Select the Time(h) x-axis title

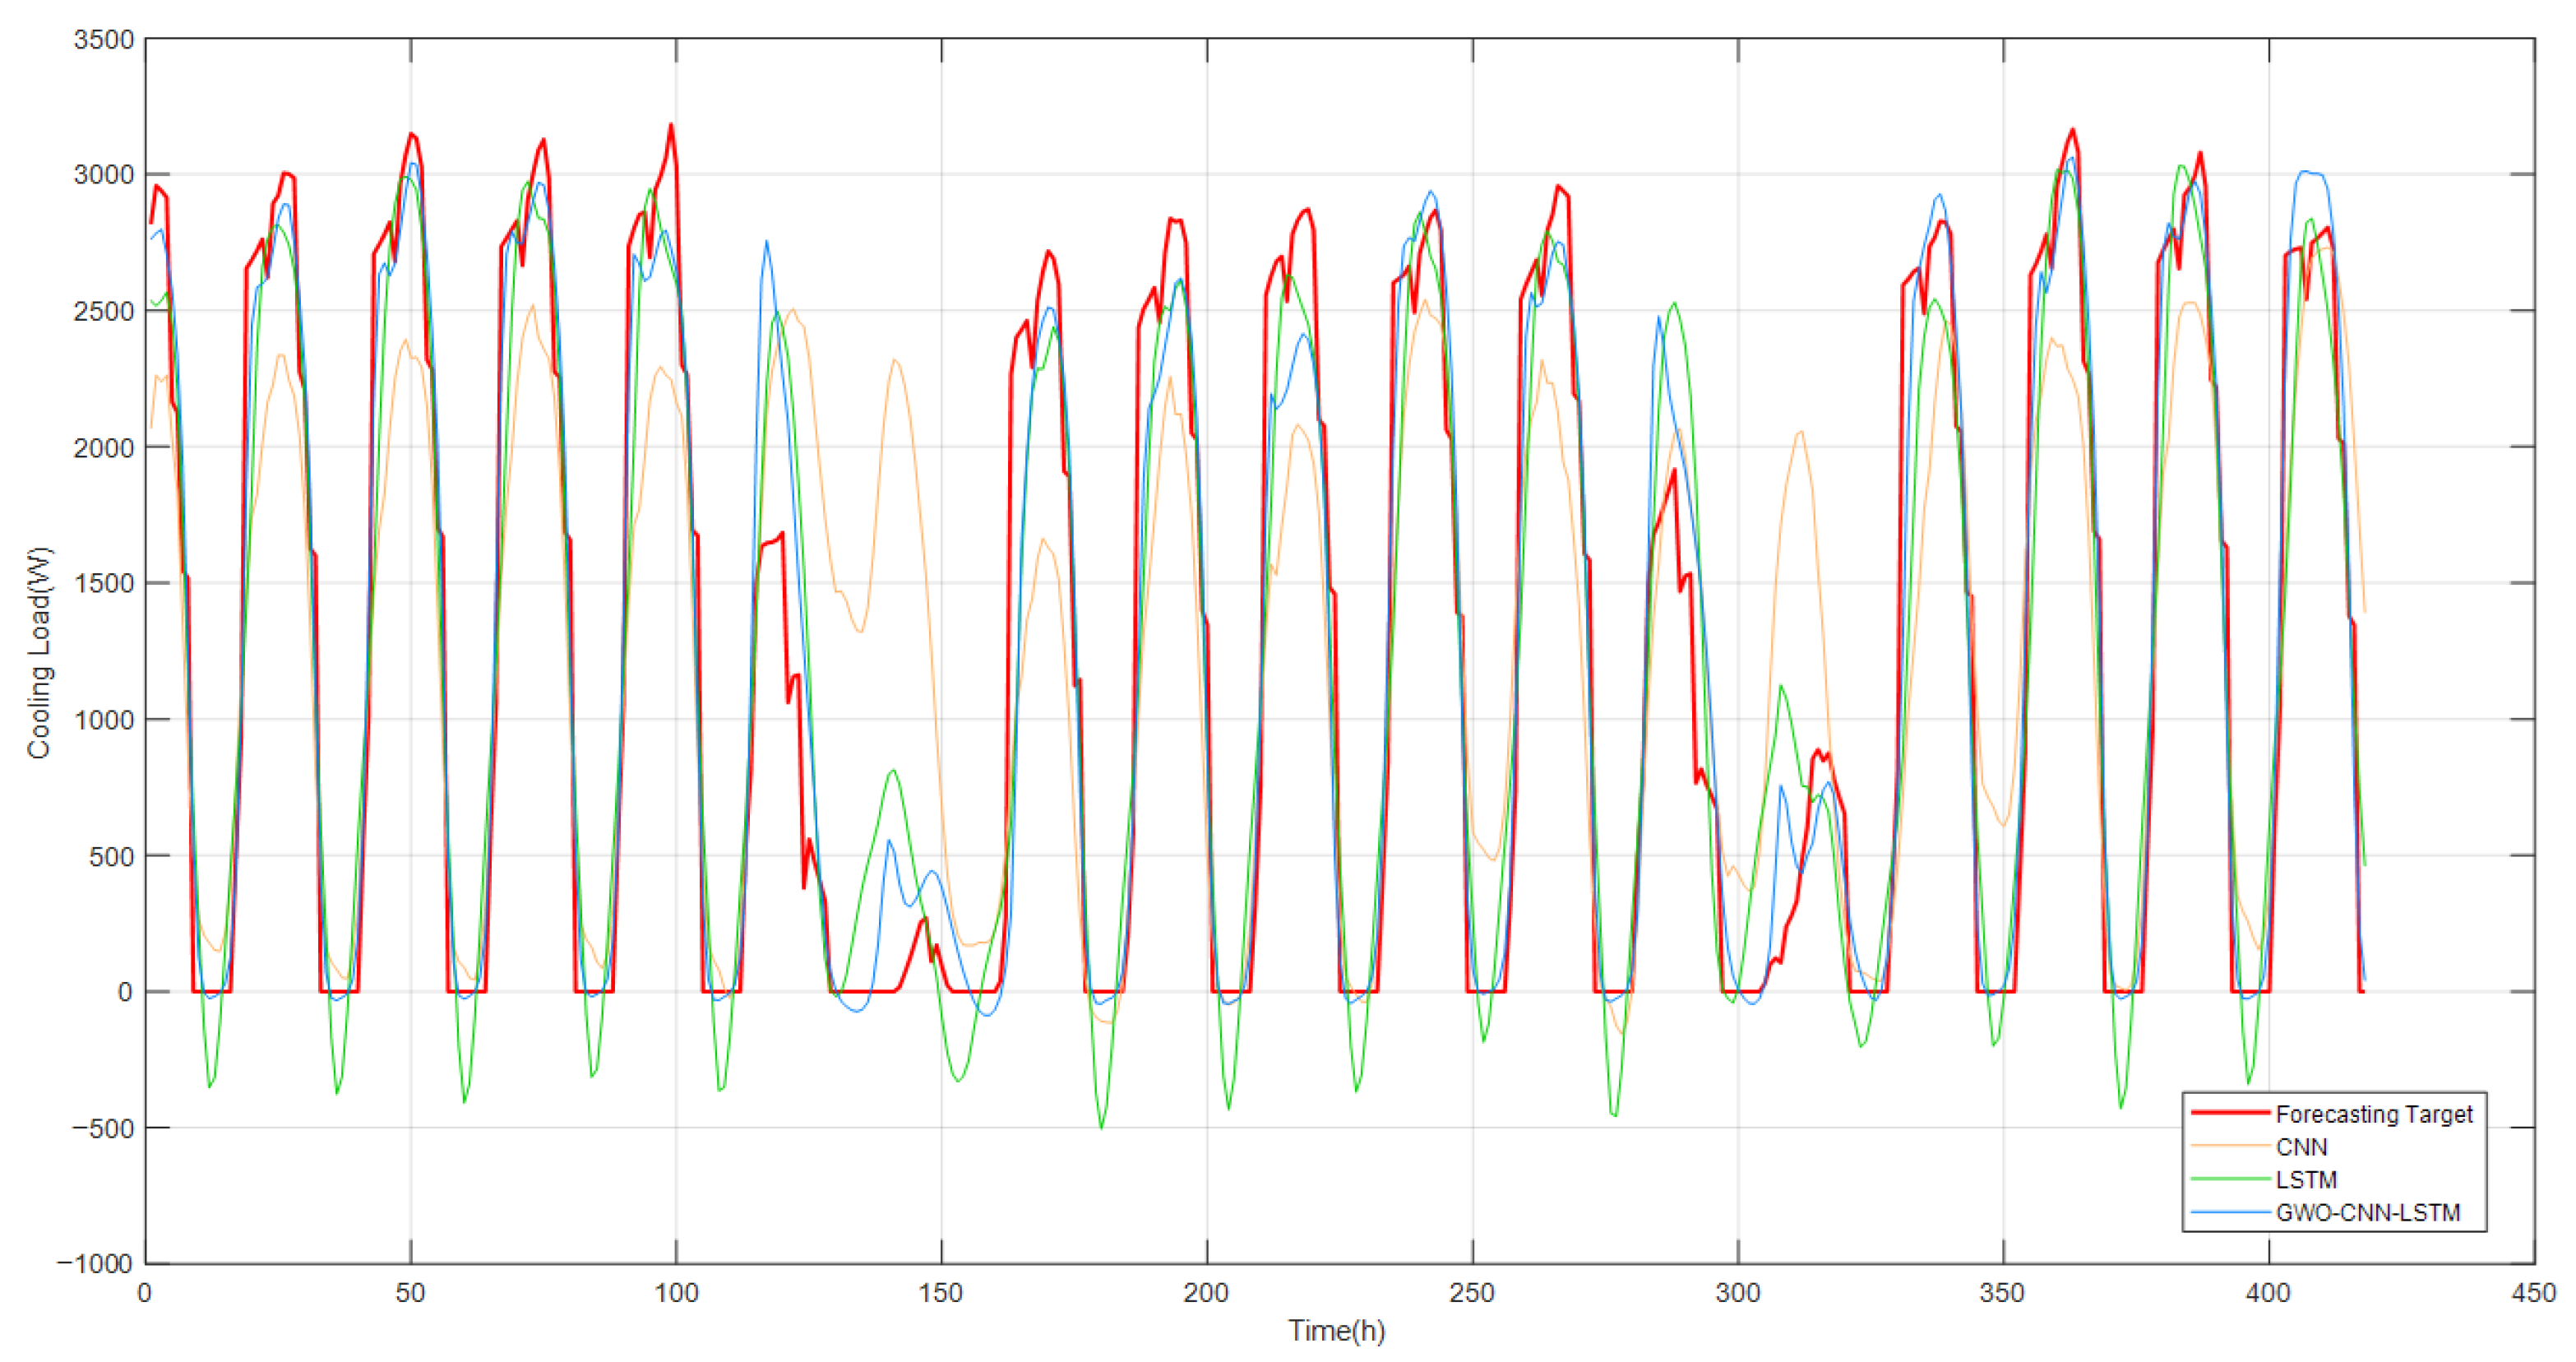point(1336,1331)
